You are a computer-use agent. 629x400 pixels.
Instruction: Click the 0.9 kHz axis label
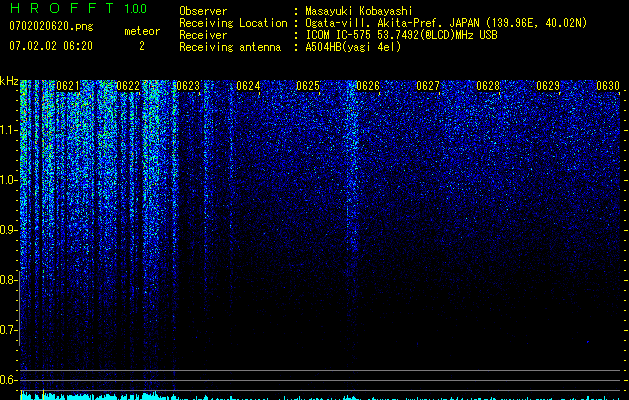8,230
